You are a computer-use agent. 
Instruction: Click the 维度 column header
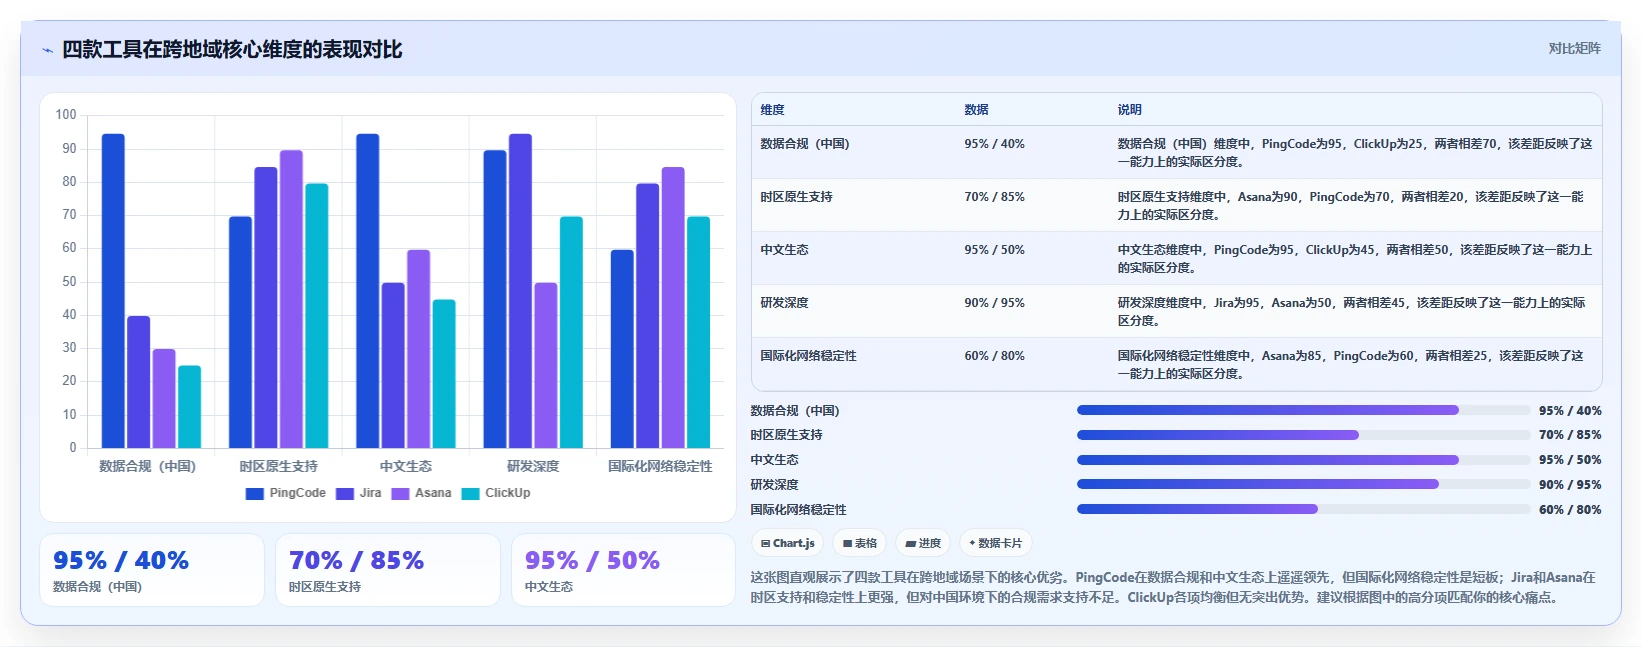point(772,110)
